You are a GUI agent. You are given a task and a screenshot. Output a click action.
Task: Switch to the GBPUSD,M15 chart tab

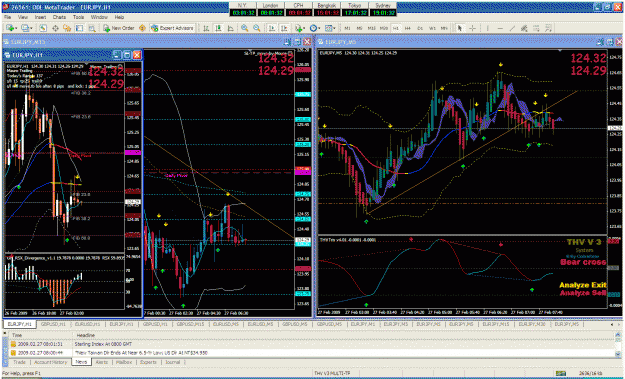click(191, 324)
